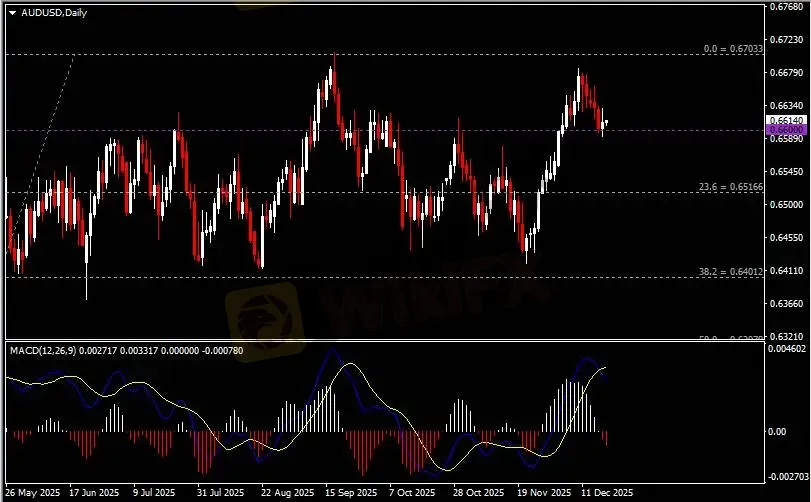Click the 0.004602 MACD scale value

(x=785, y=348)
